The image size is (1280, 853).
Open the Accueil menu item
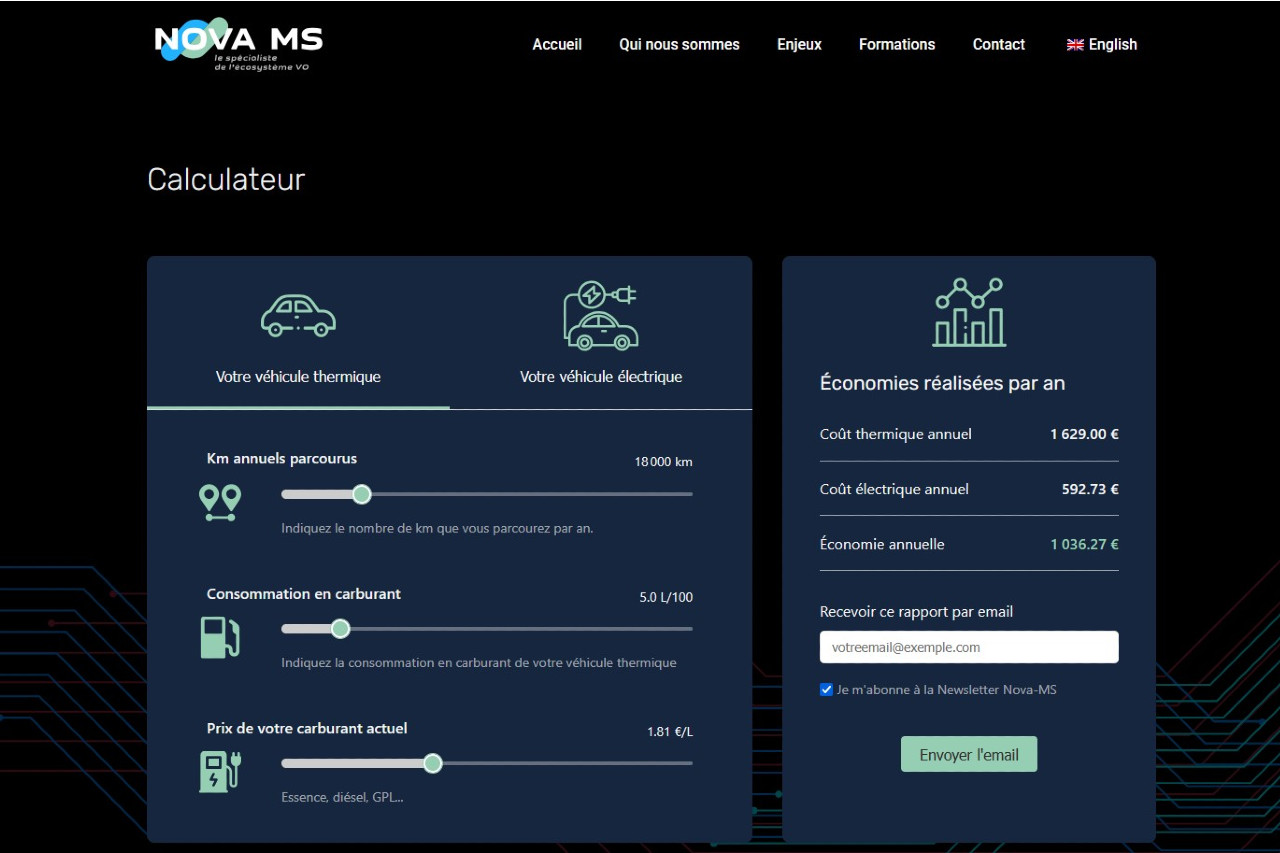(557, 45)
